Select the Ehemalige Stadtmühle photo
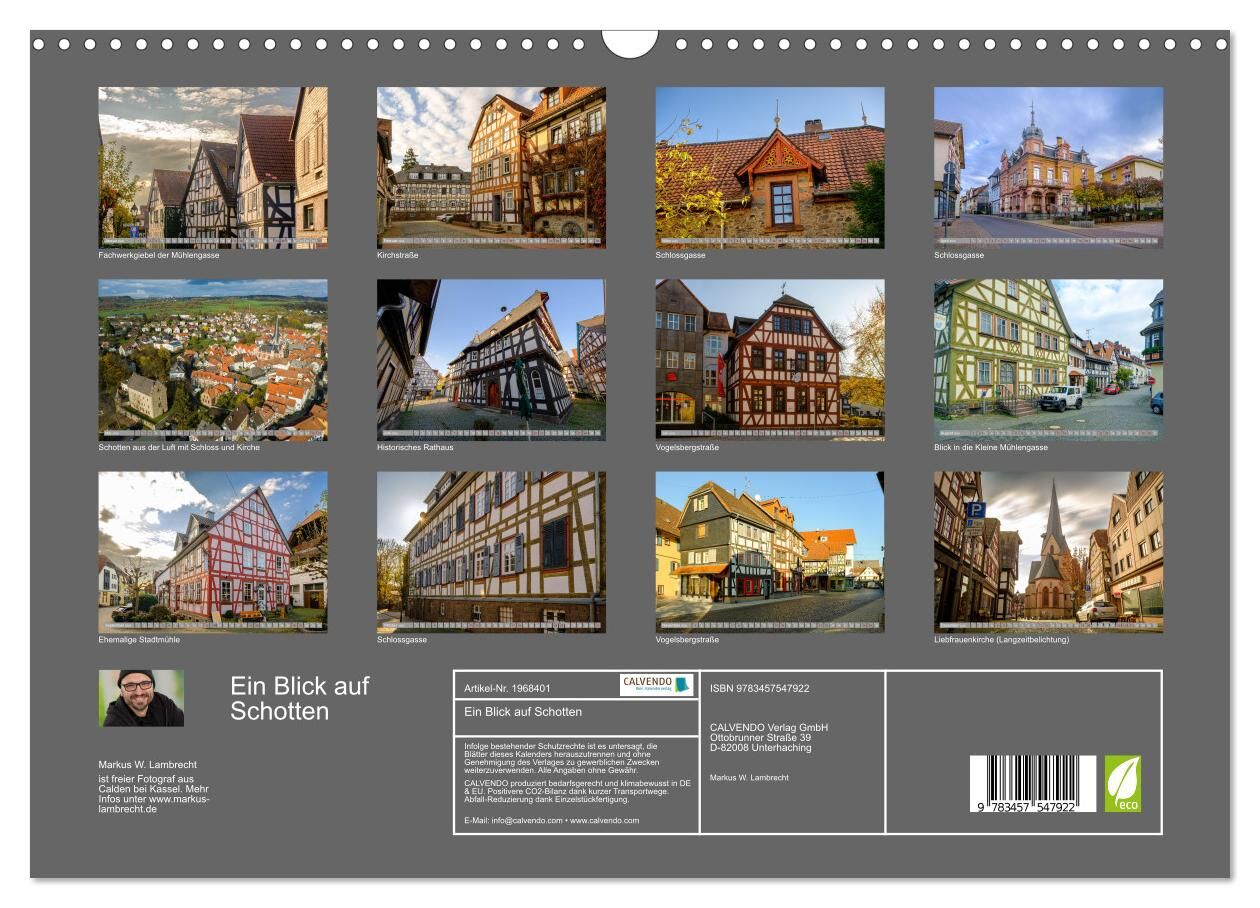1260x908 pixels. [x=212, y=552]
